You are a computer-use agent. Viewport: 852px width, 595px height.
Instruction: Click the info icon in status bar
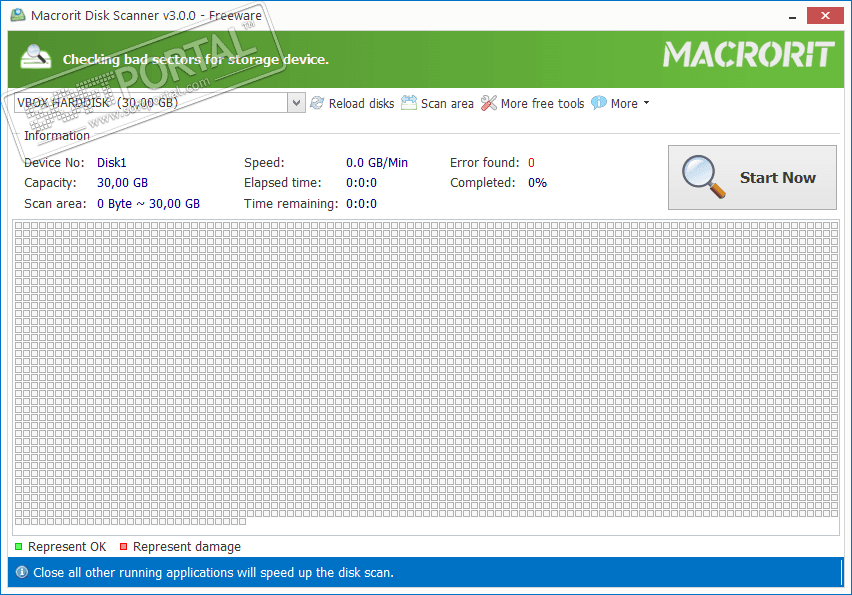point(22,572)
